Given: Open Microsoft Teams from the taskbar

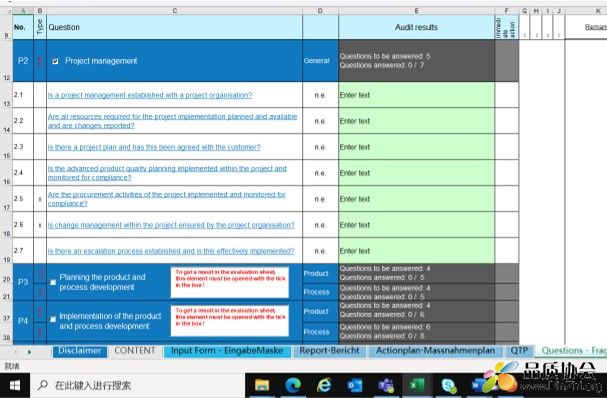Looking at the screenshot, I should coord(386,385).
